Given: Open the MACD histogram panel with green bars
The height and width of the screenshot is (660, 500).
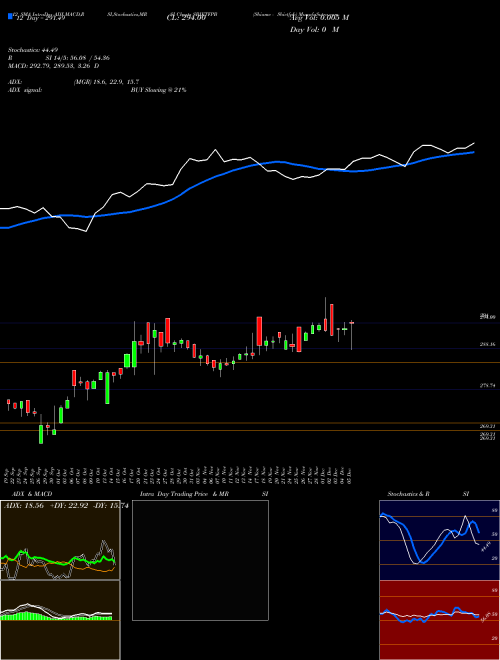Looking at the screenshot, I should (x=60, y=620).
